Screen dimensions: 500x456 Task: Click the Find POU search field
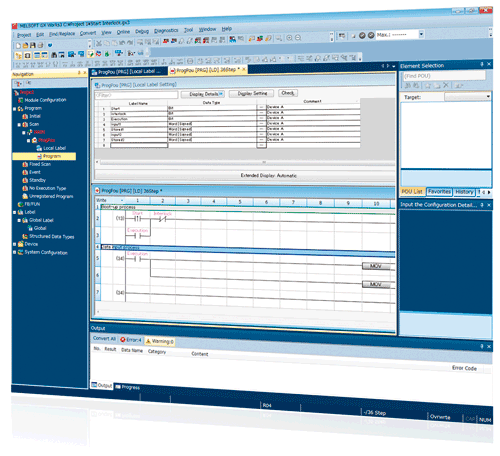click(444, 76)
